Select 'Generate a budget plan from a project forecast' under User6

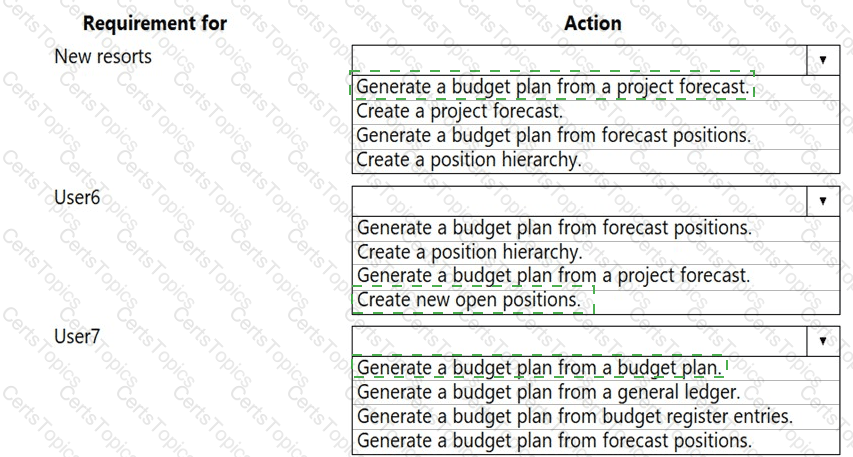[x=552, y=275]
